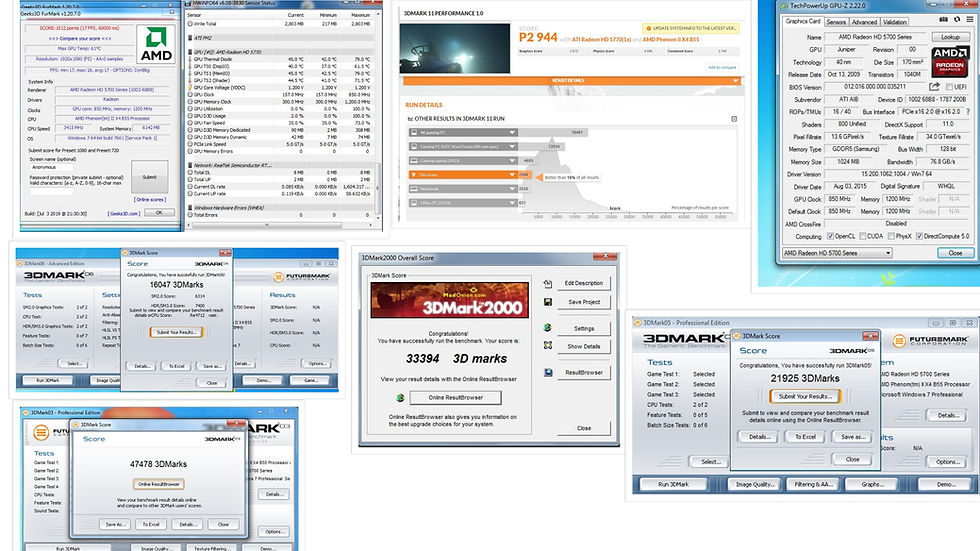Open the Geeks3D.com link
Screen dimensions: 980x551
(123, 214)
